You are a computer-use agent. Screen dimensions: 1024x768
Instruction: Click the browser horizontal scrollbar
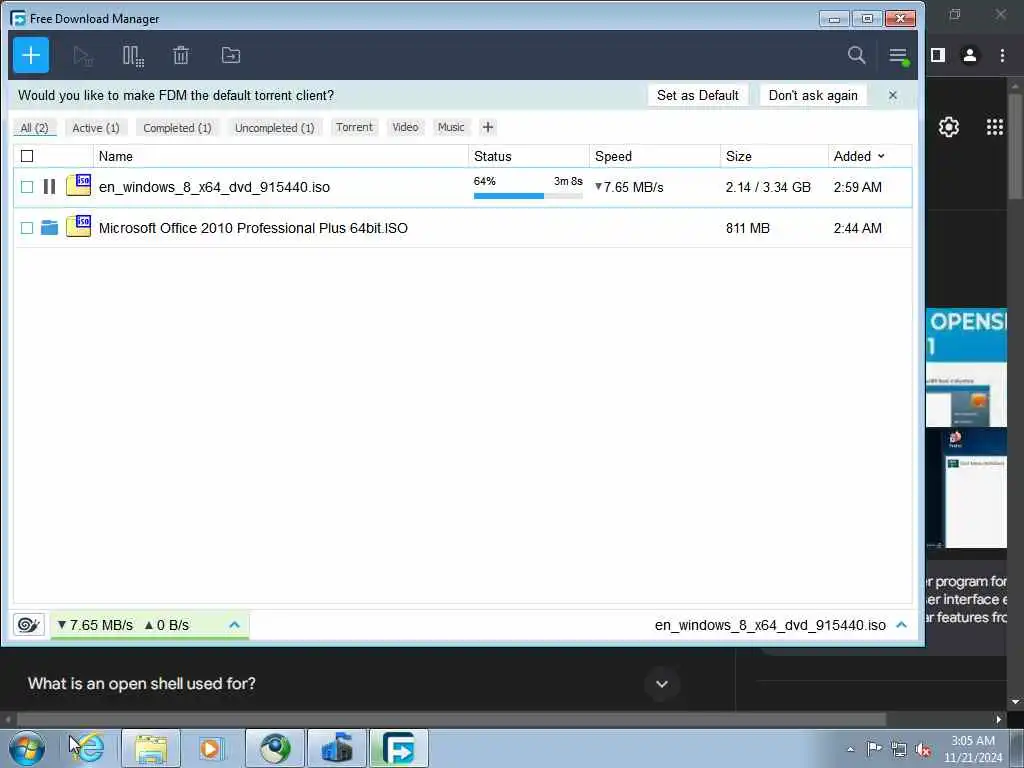tap(451, 719)
